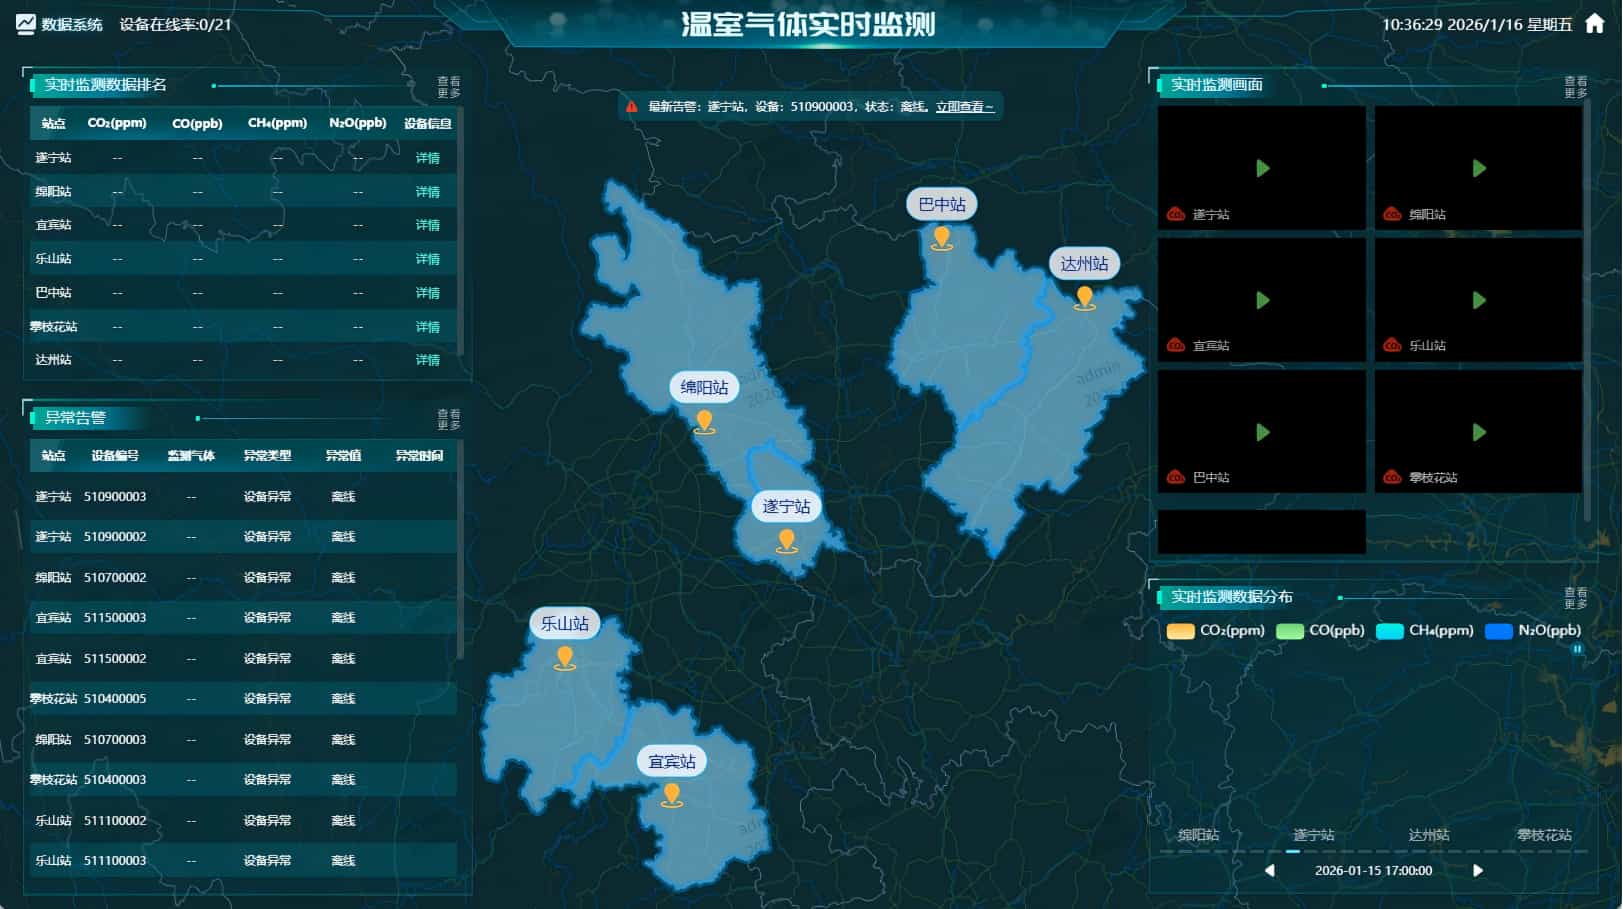Click the 立即查看 alert link
1623x909 pixels.
pyautogui.click(x=962, y=107)
